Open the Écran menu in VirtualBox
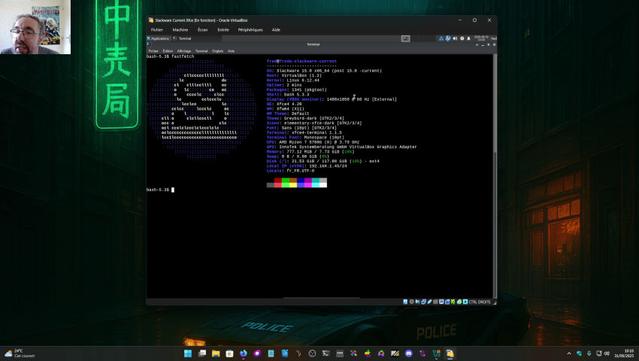The width and height of the screenshot is (639, 361). point(203,30)
